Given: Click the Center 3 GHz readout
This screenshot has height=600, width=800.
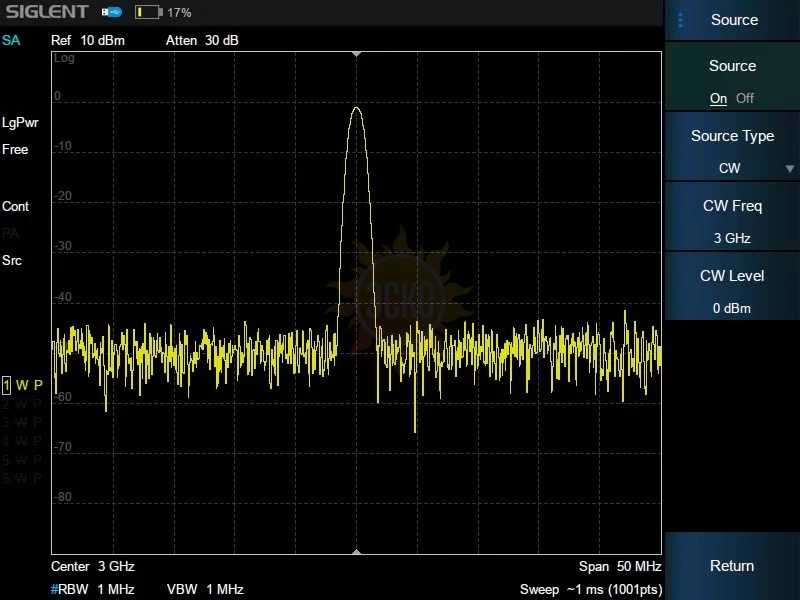Looking at the screenshot, I should click(x=93, y=566).
